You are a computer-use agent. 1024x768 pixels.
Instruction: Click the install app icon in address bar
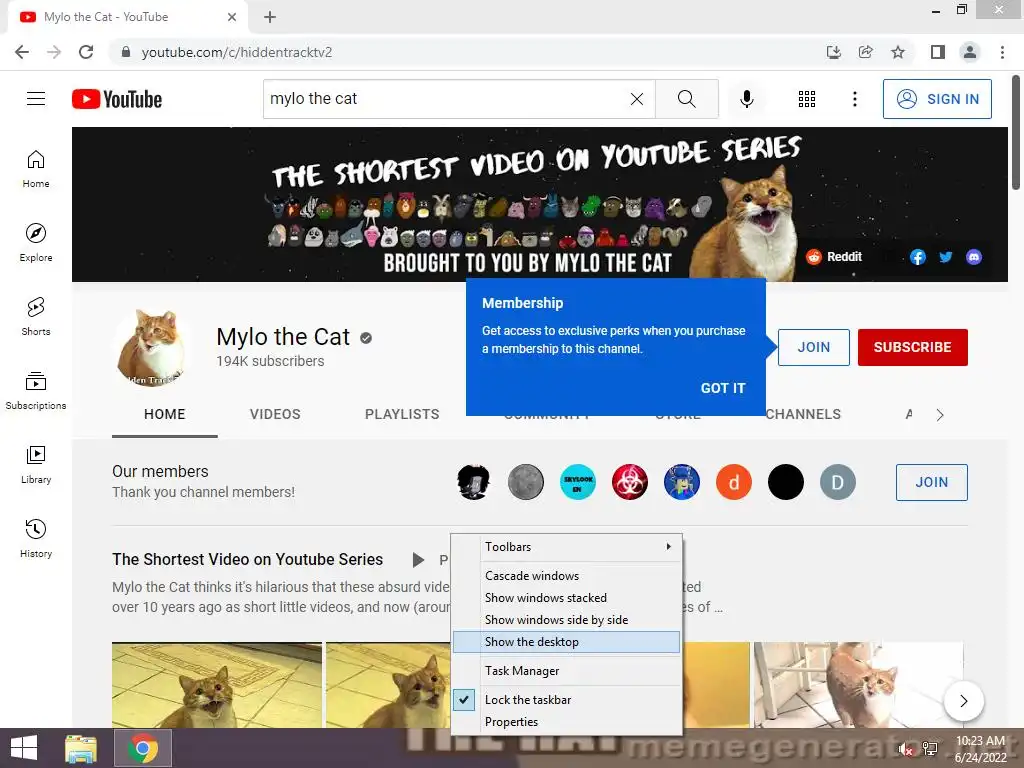pos(834,52)
